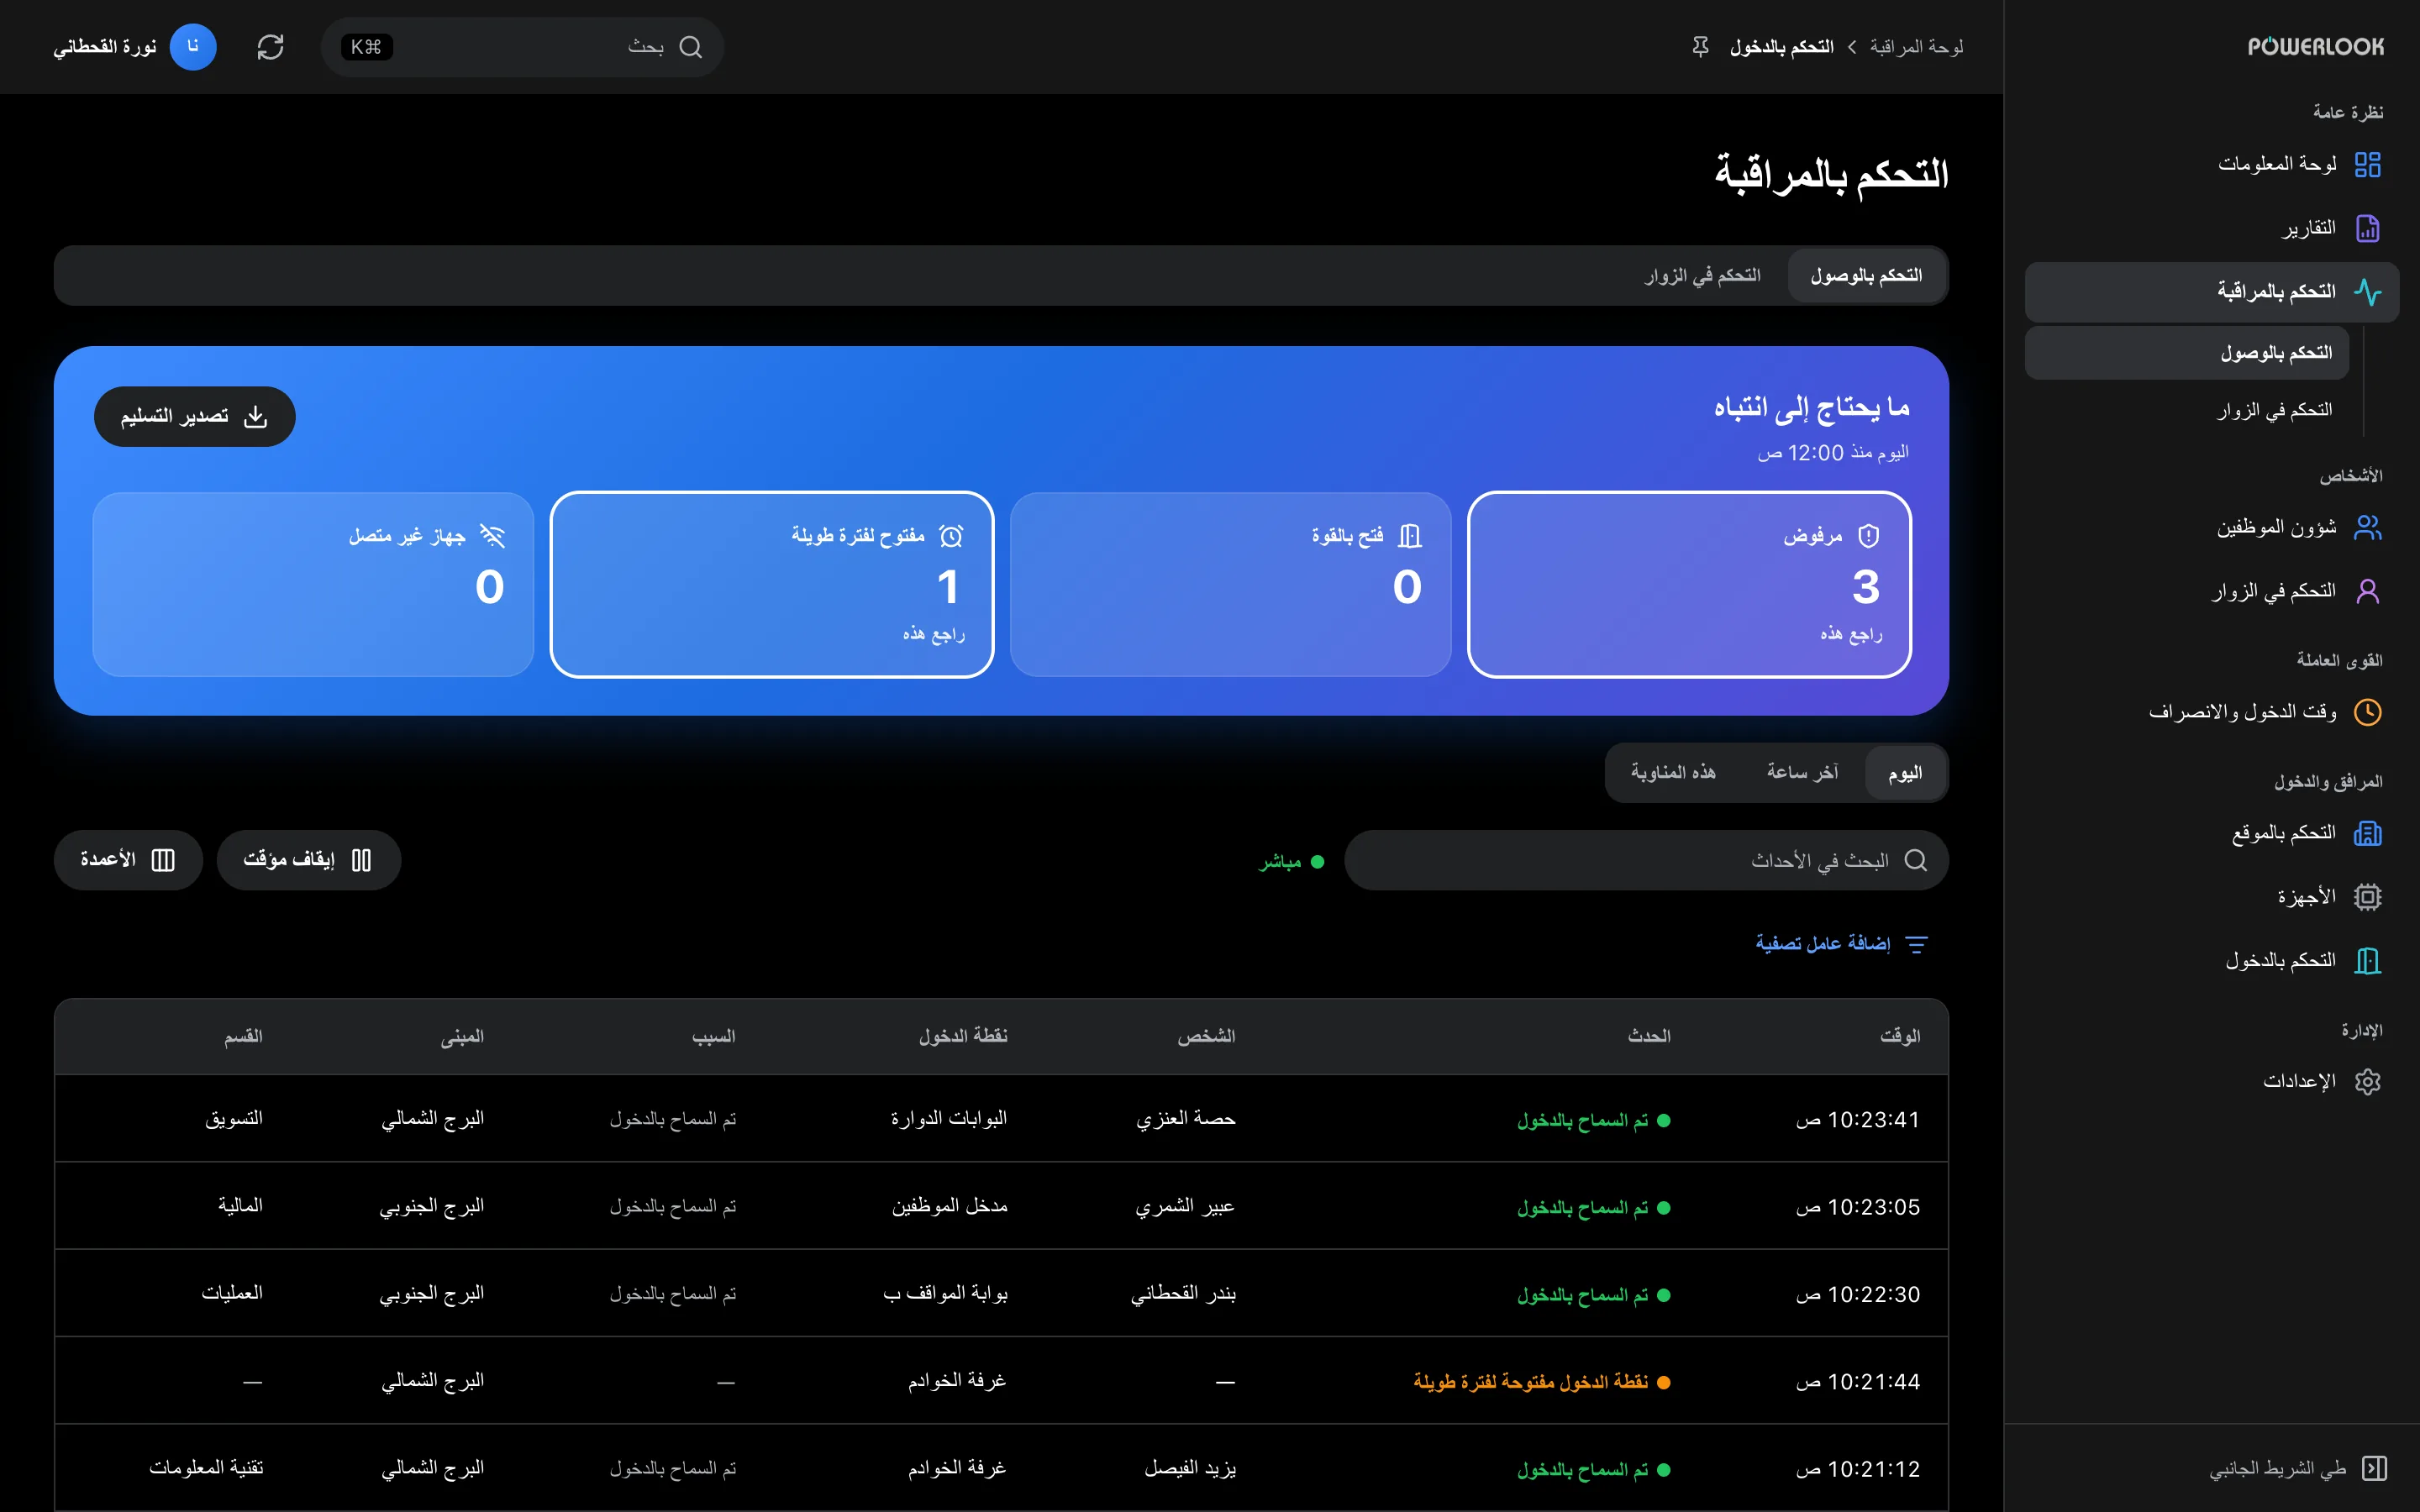The height and width of the screenshot is (1512, 2420).
Task: Click the search magnifier icon in top bar
Action: (690, 47)
